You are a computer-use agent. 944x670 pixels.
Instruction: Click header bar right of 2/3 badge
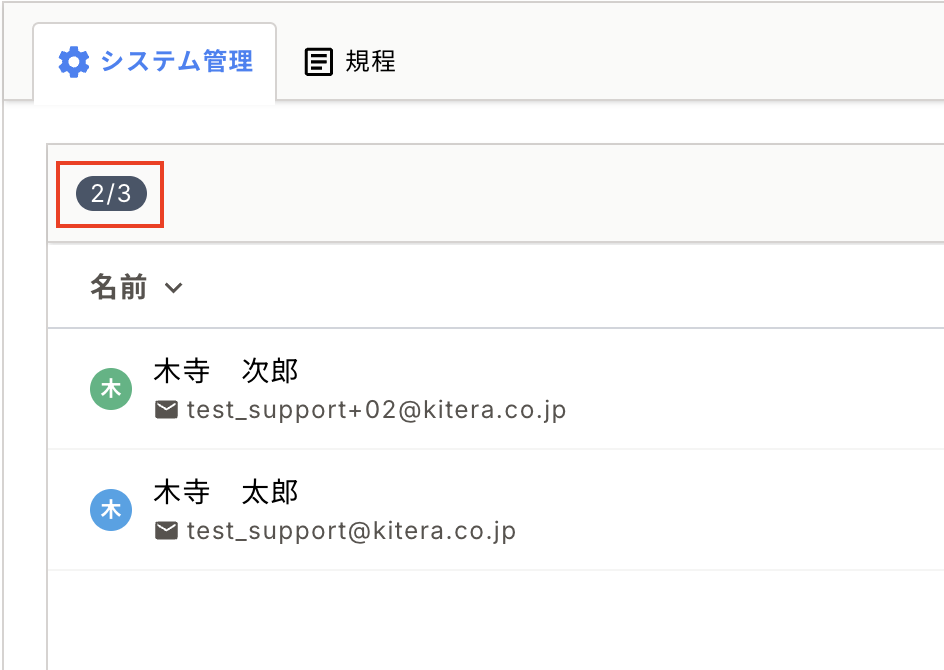(550, 193)
